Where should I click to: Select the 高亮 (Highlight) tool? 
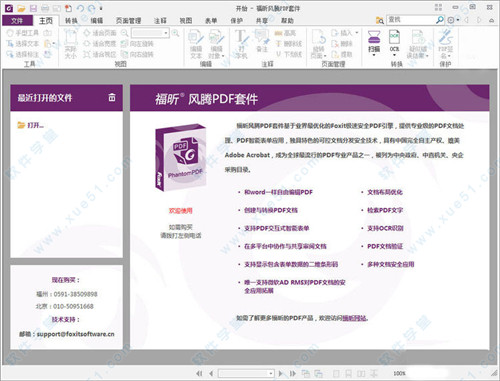(286, 33)
